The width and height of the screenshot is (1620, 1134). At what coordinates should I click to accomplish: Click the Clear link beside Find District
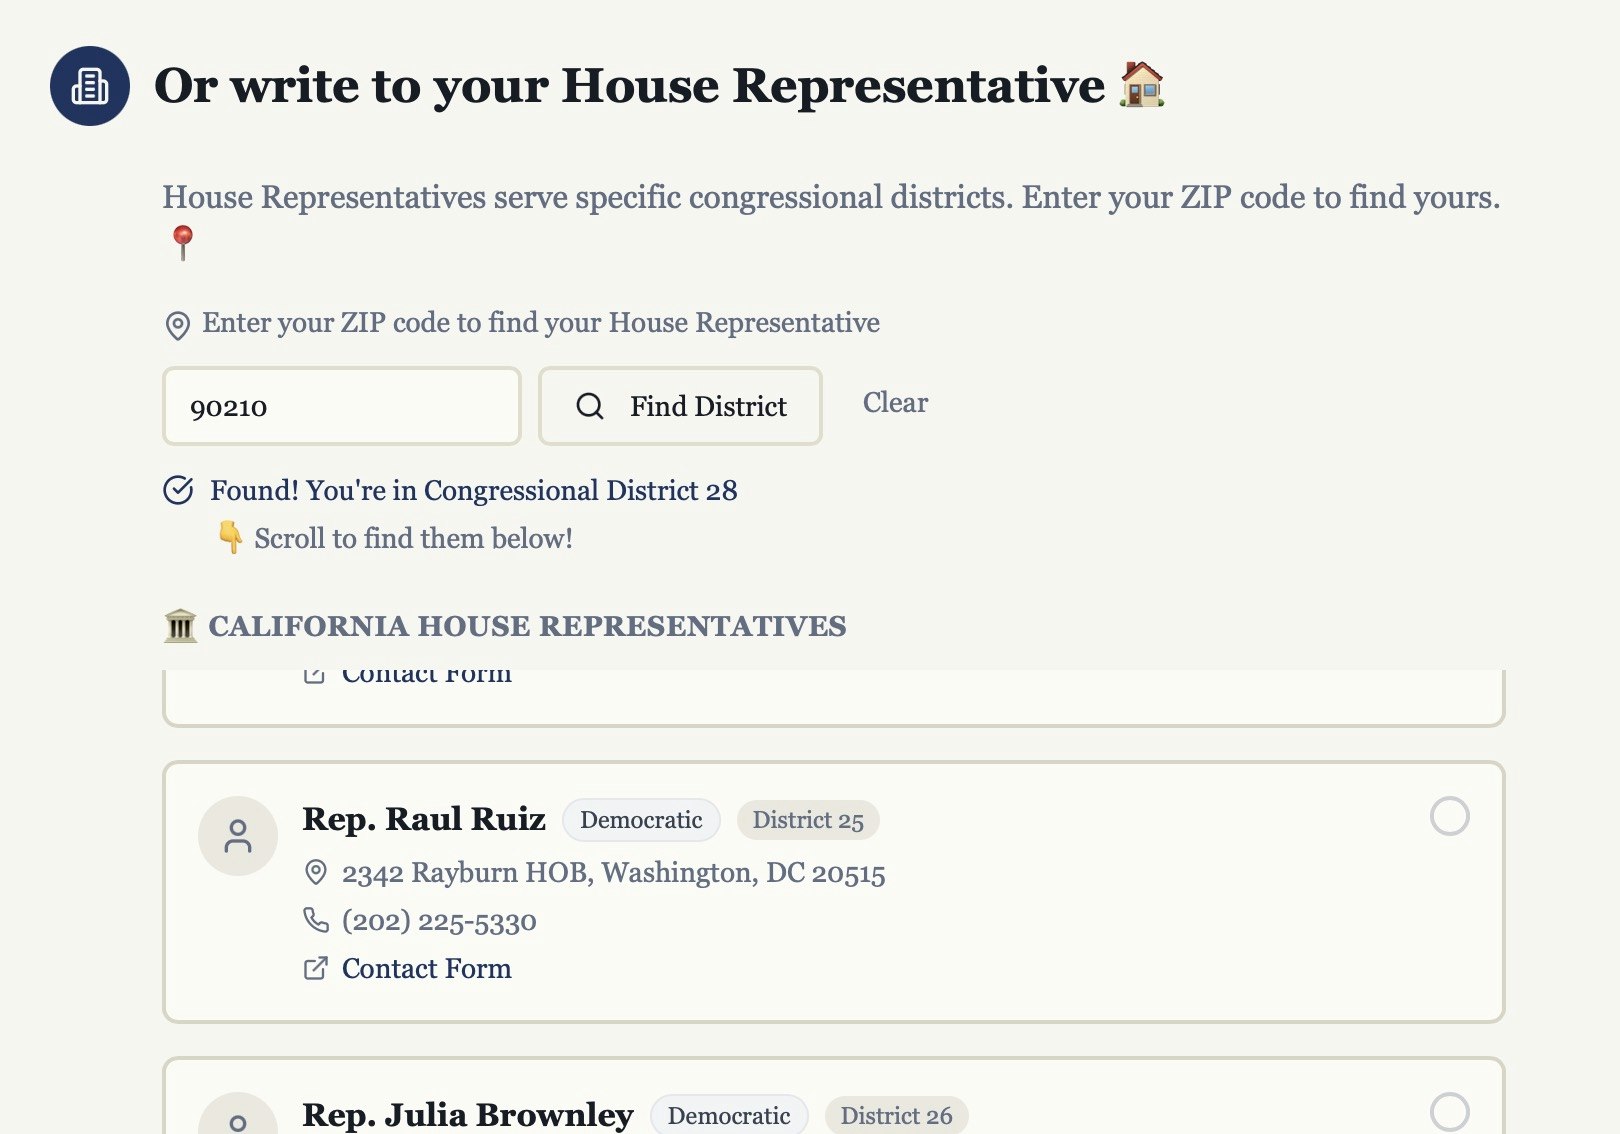click(x=894, y=403)
